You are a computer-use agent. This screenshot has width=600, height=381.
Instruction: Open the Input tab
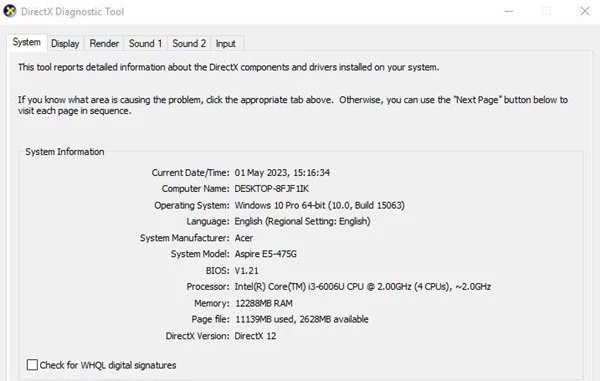click(x=225, y=44)
